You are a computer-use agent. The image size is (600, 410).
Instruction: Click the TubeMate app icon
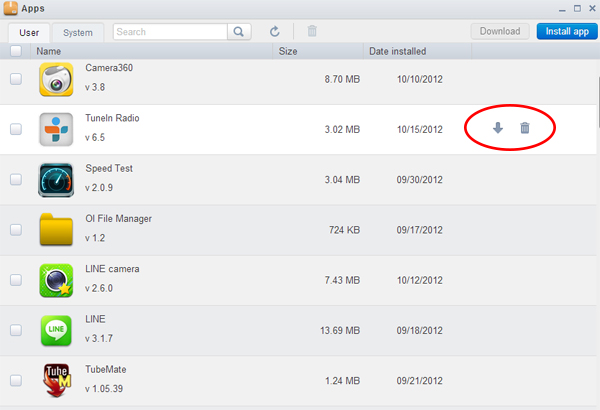click(57, 380)
